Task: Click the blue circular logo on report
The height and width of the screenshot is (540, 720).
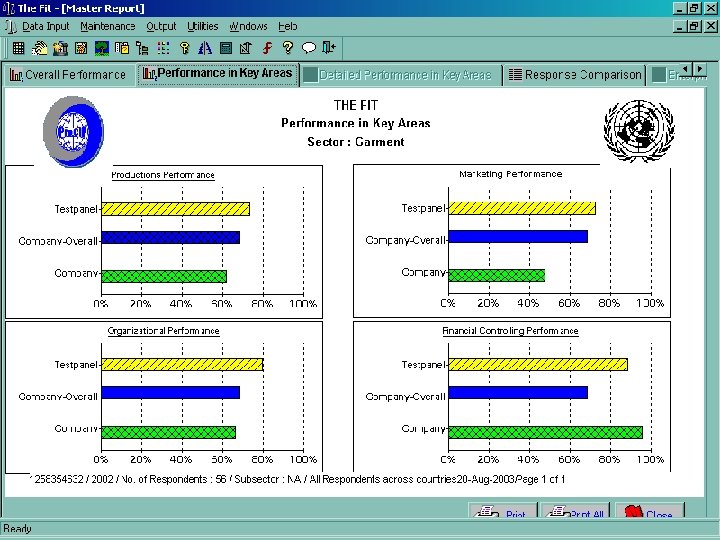Action: pos(73,132)
